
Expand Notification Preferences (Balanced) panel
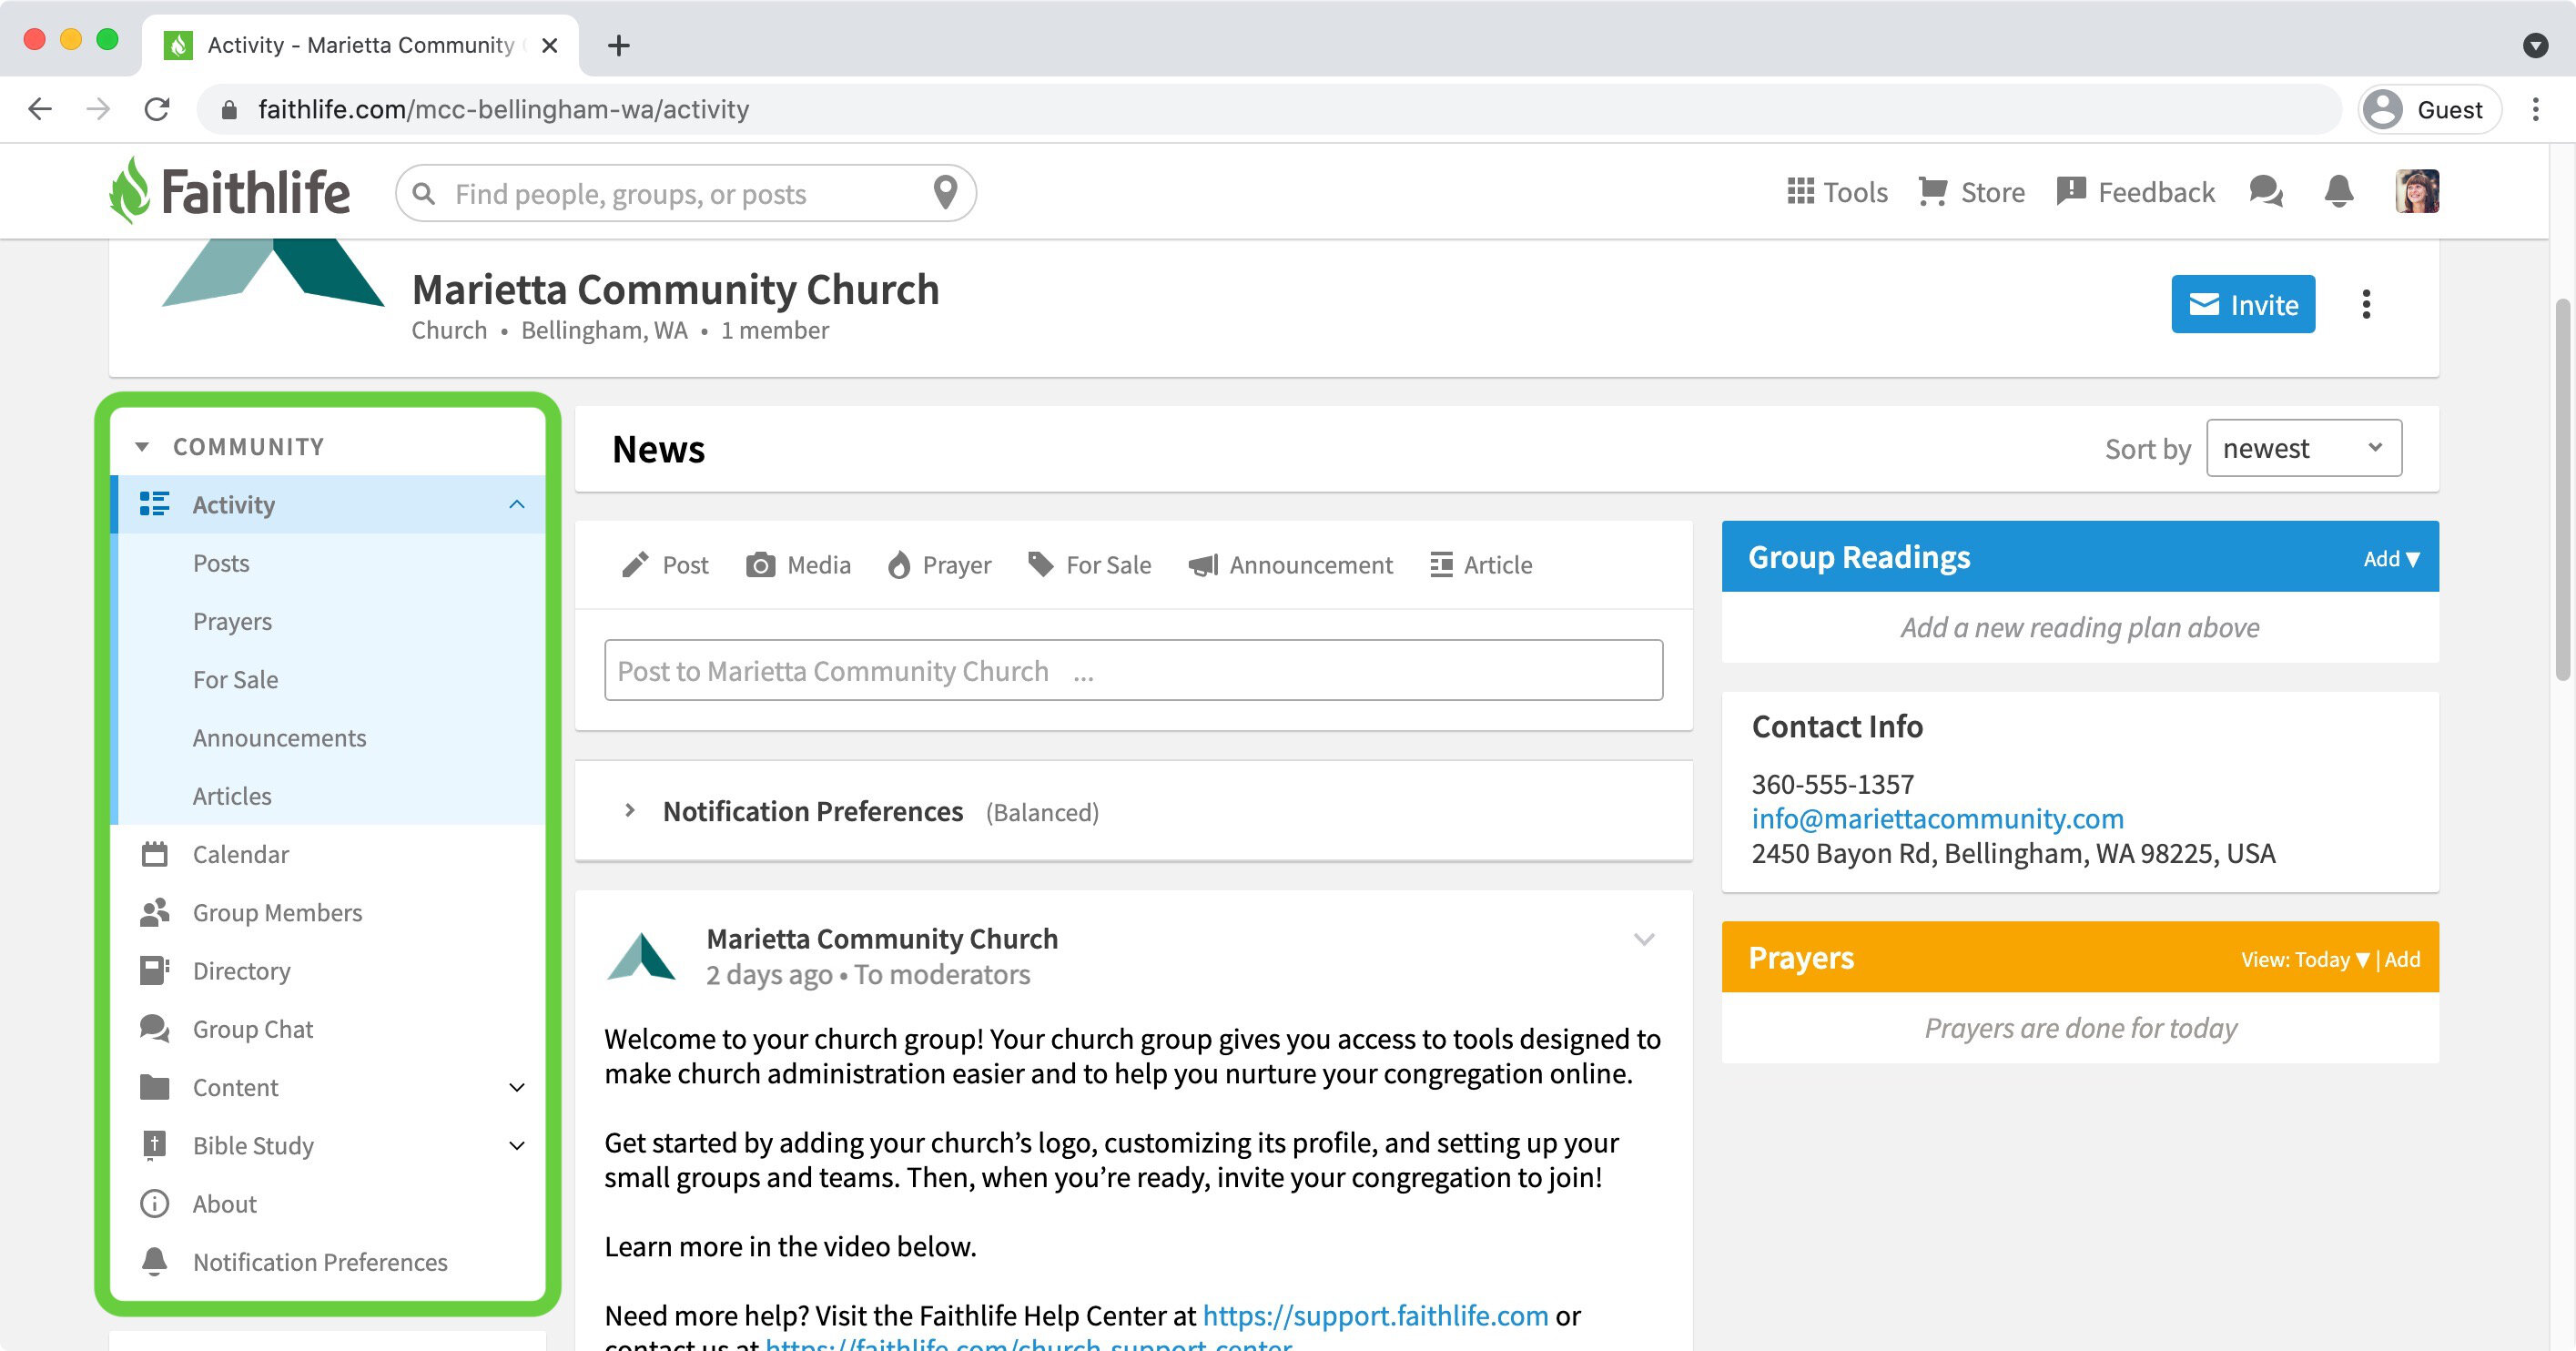click(629, 811)
